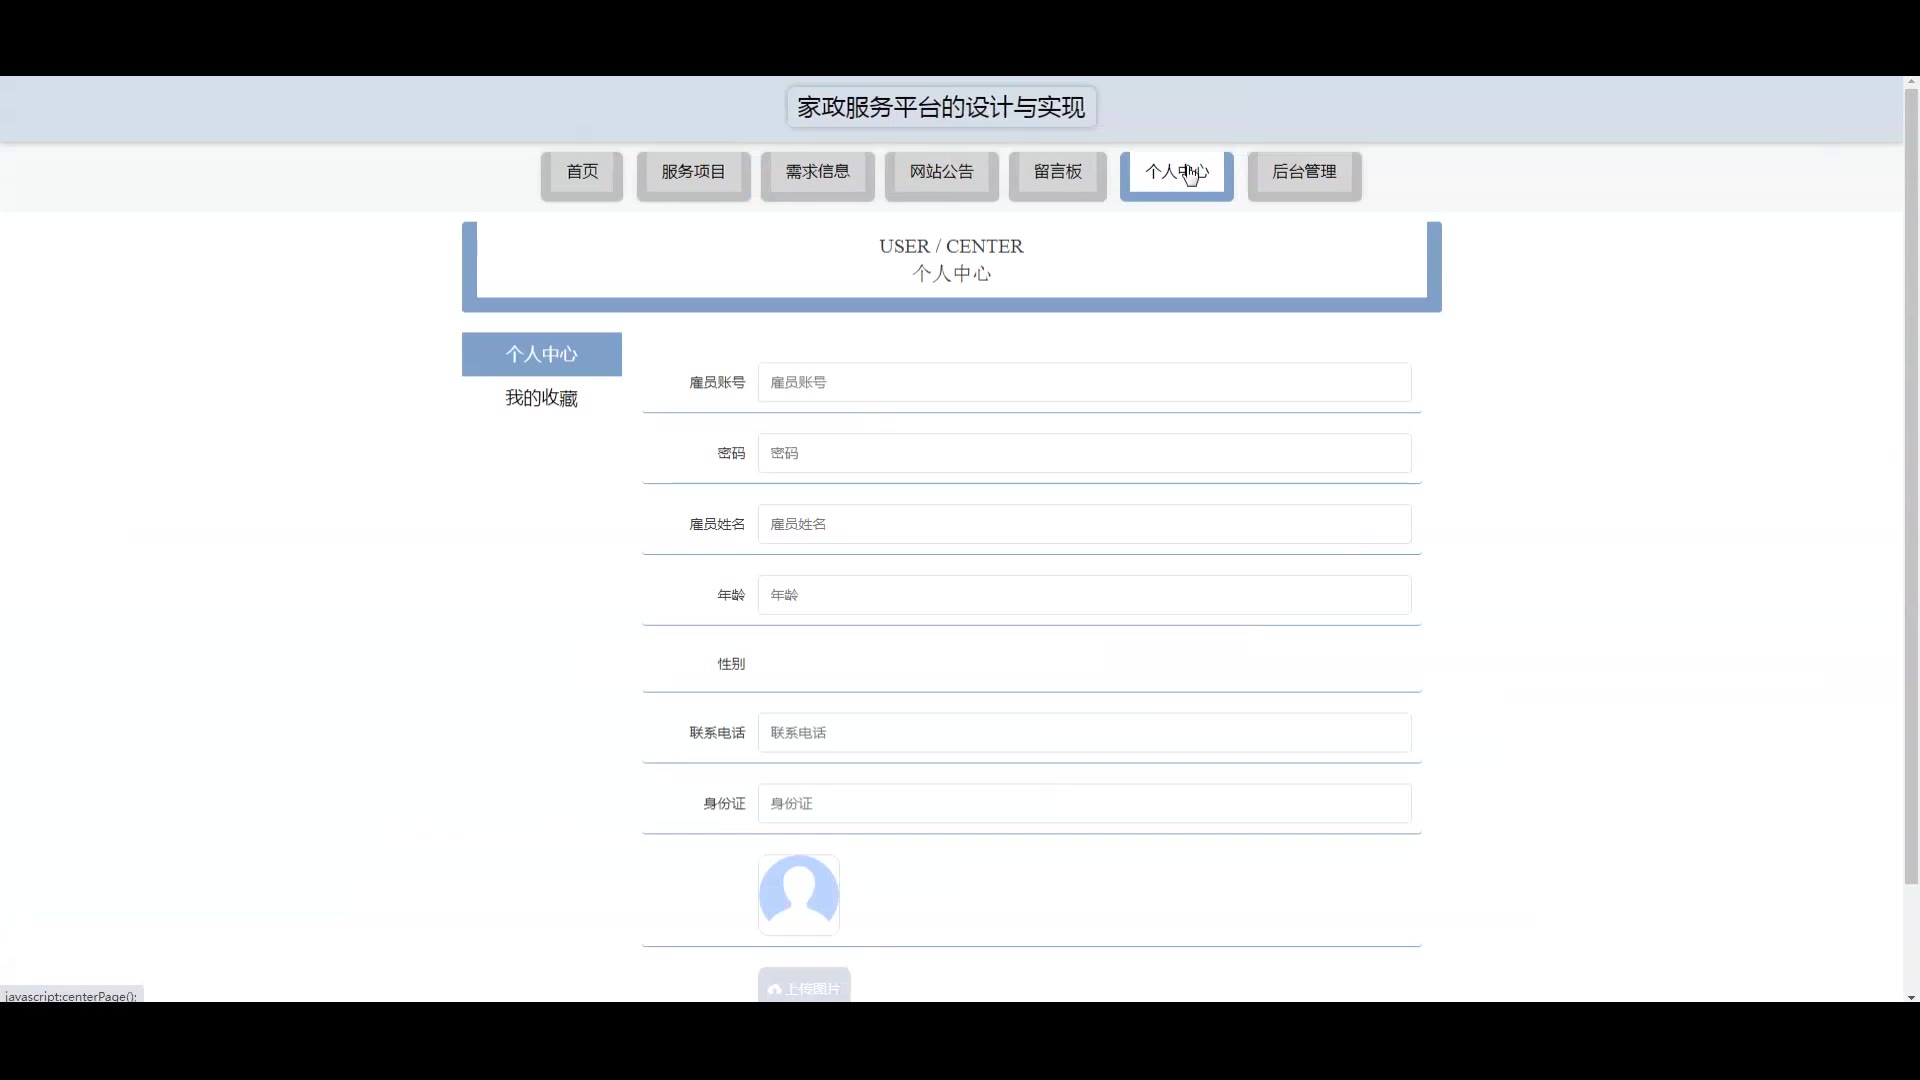Focus the 联系电话 input field
Image resolution: width=1920 pixels, height=1080 pixels.
pos(1084,733)
